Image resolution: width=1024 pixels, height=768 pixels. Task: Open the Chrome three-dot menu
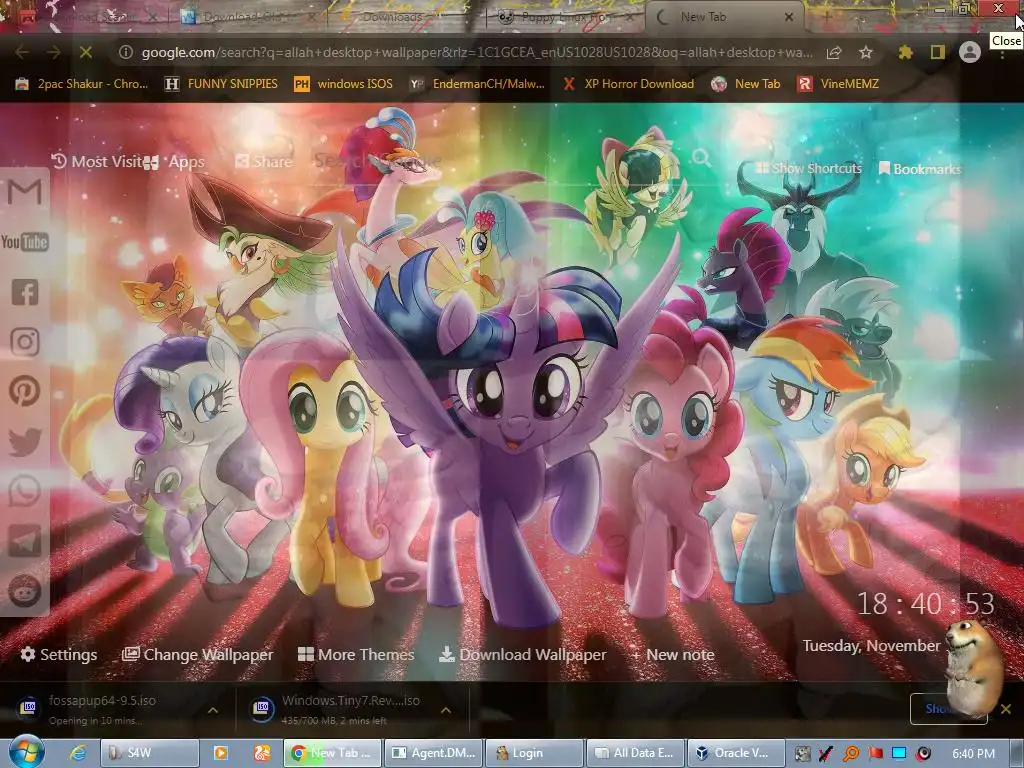1002,56
